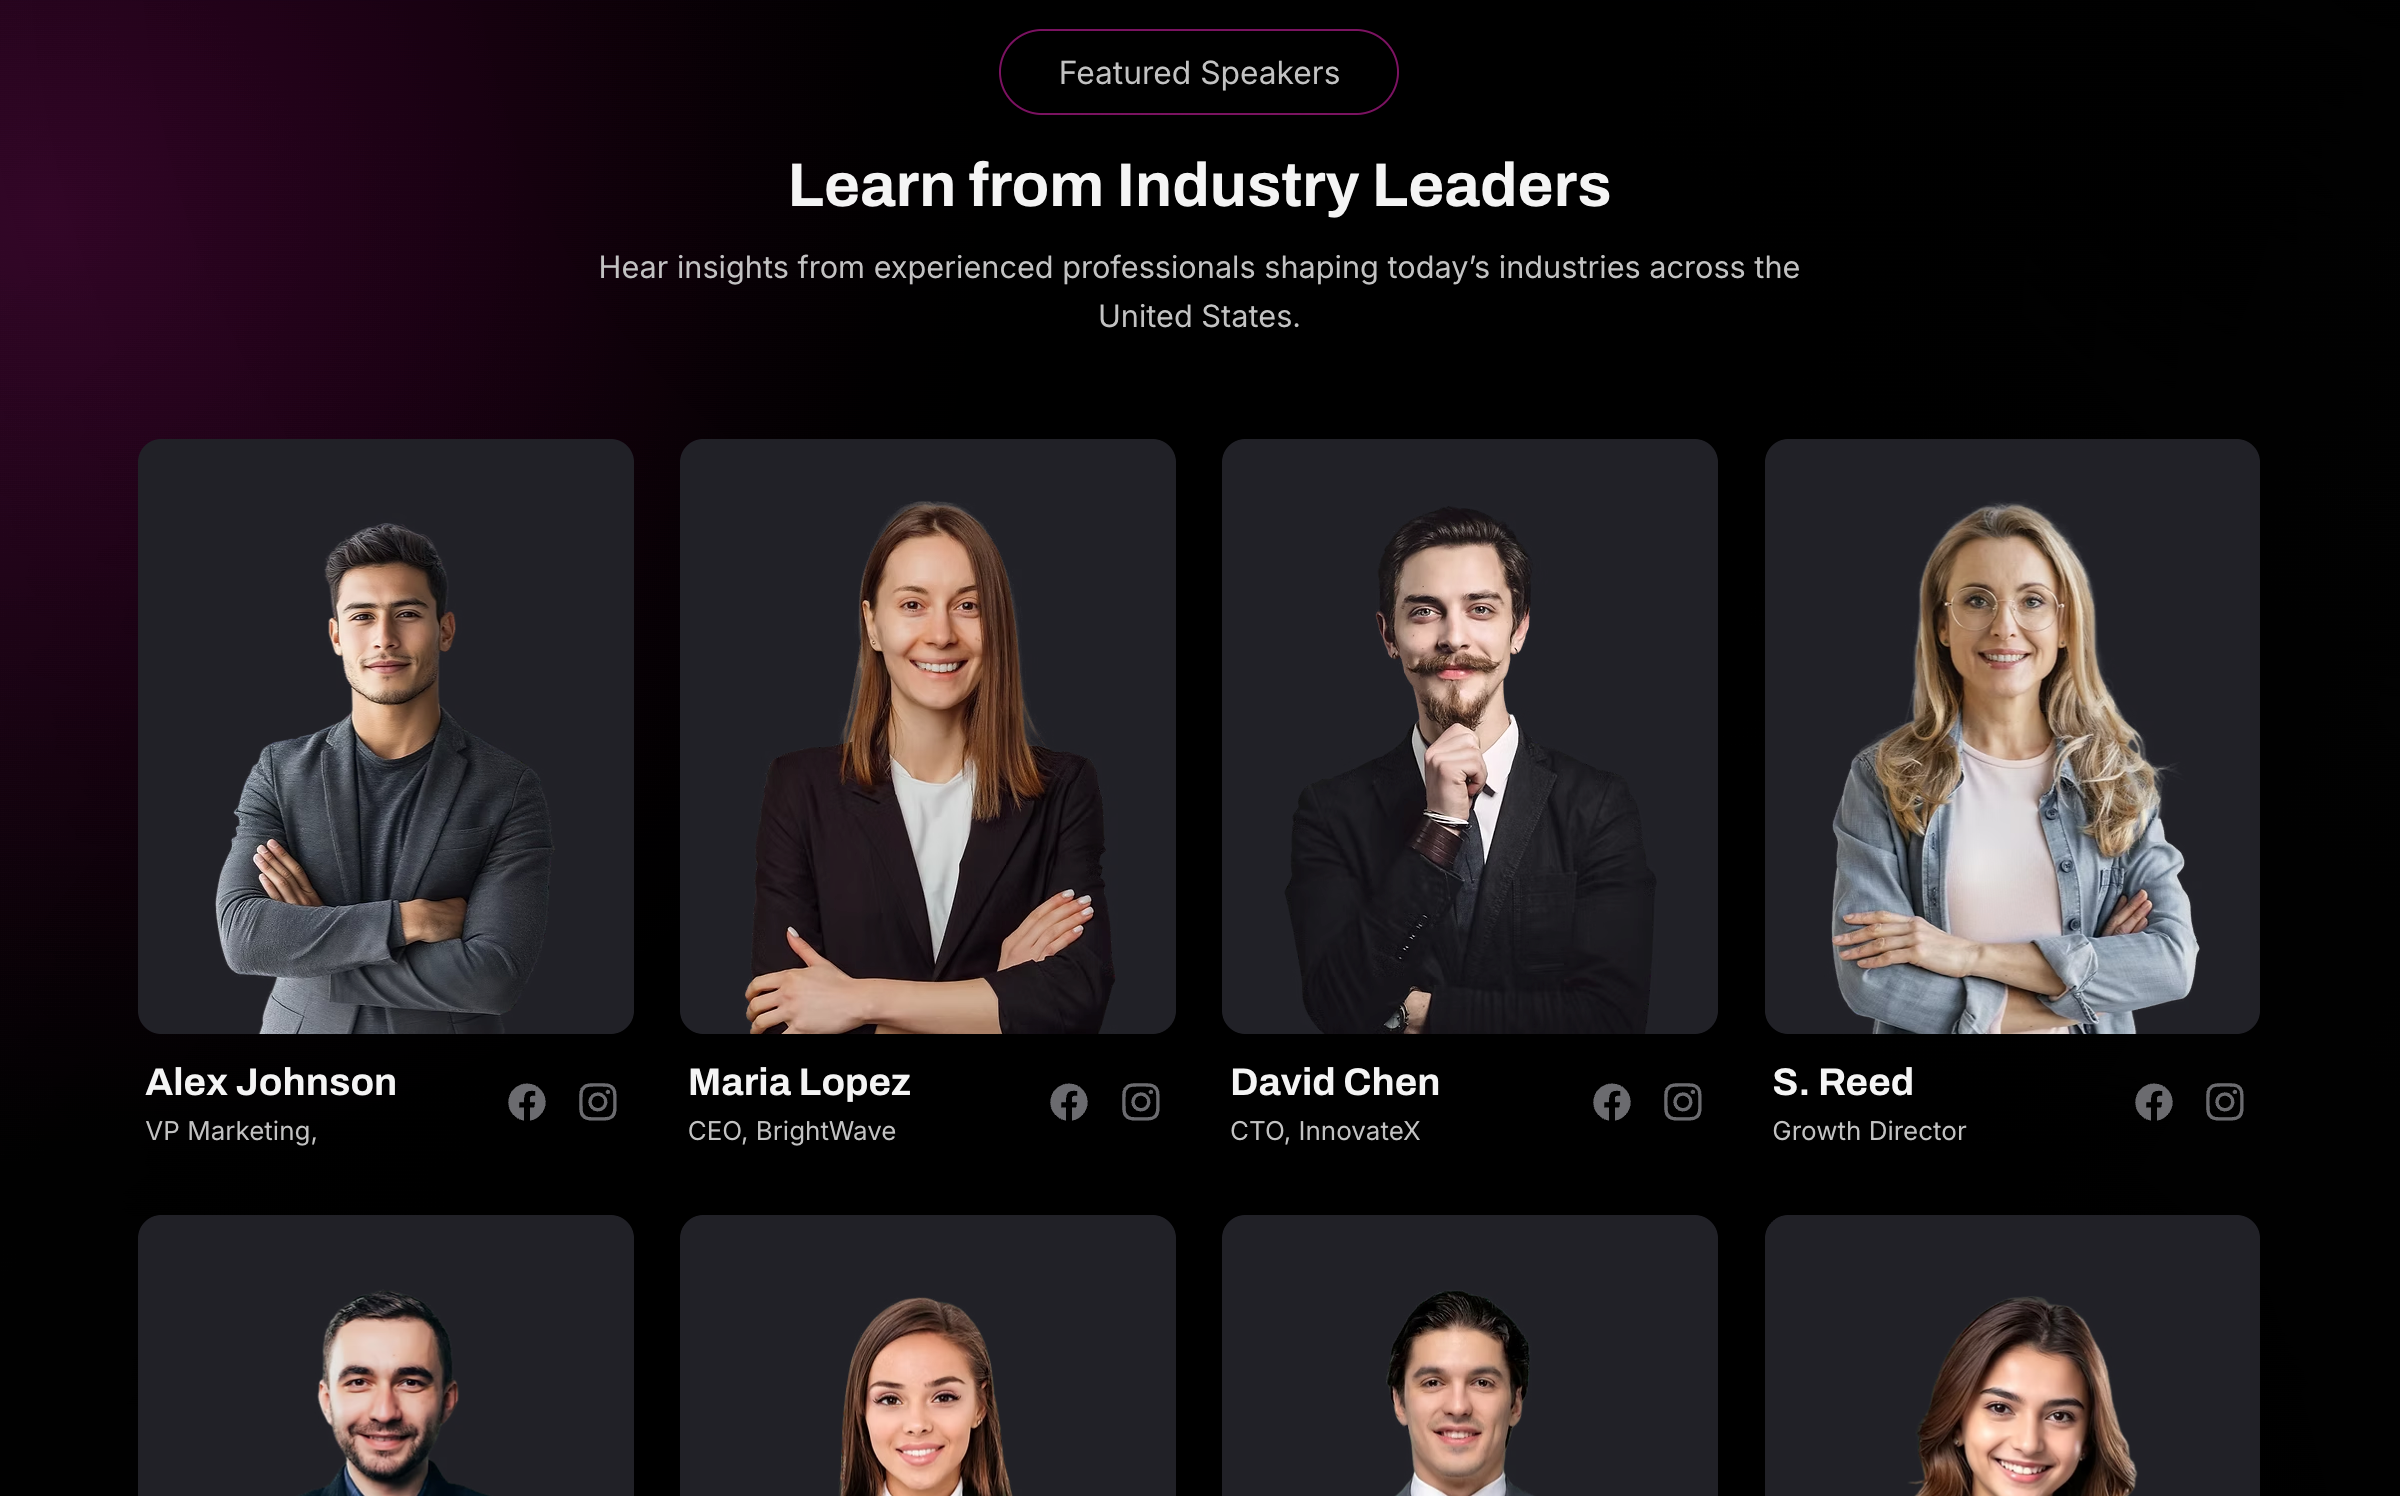Click the Featured Speakers pill badge
Image resolution: width=2400 pixels, height=1496 pixels.
coord(1199,72)
